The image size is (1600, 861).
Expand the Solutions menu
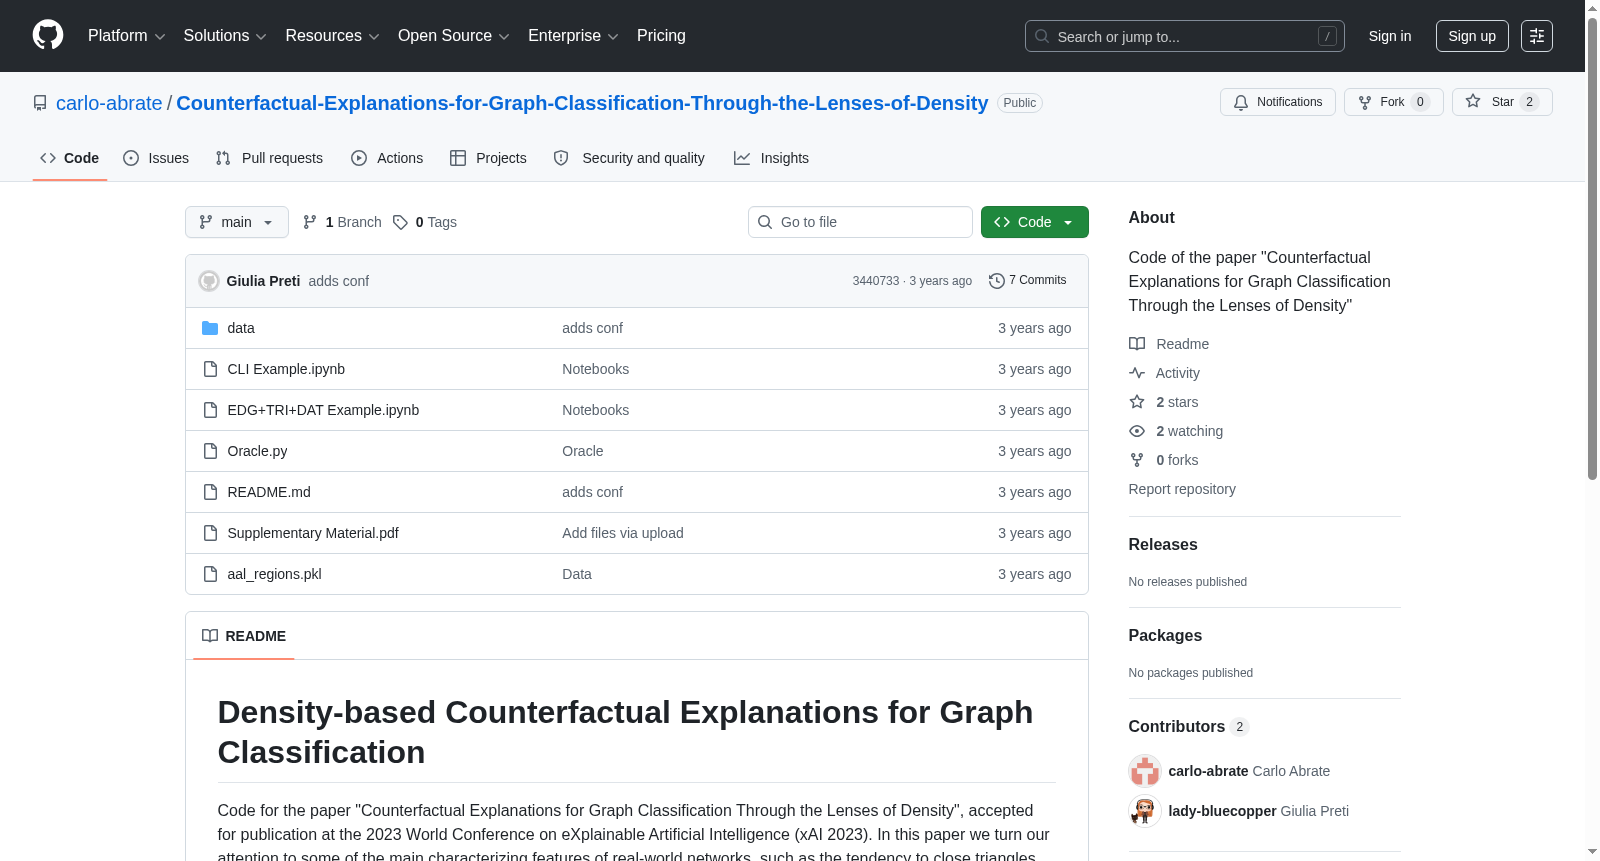[225, 35]
